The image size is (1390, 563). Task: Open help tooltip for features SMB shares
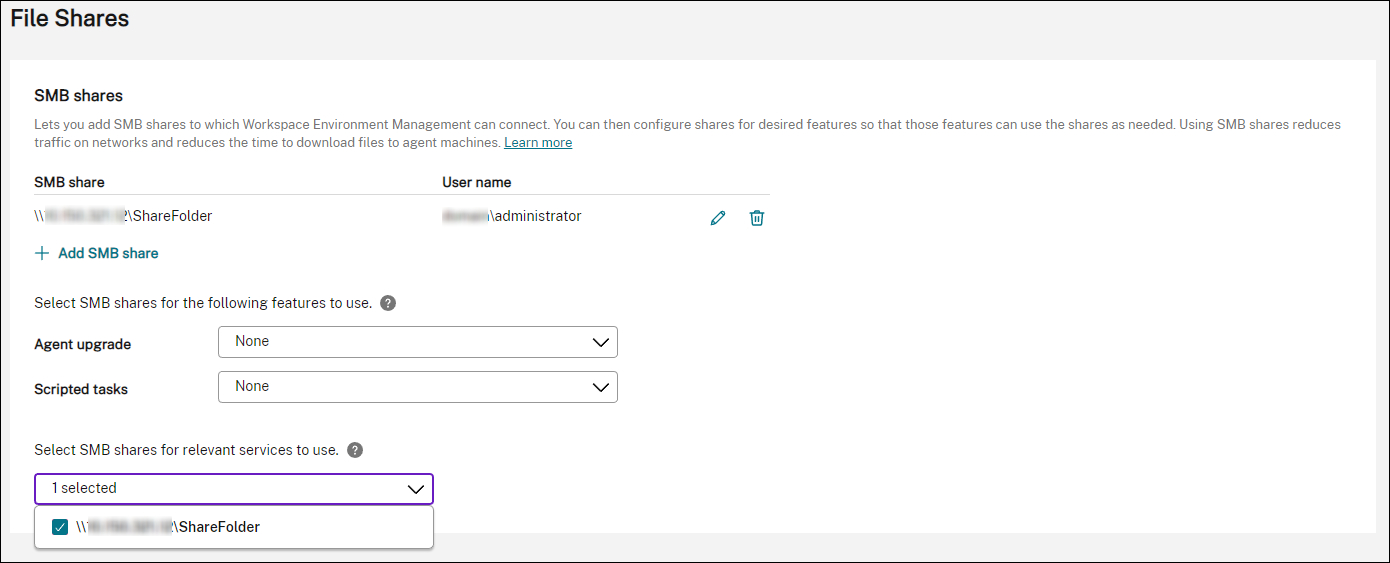(x=388, y=303)
